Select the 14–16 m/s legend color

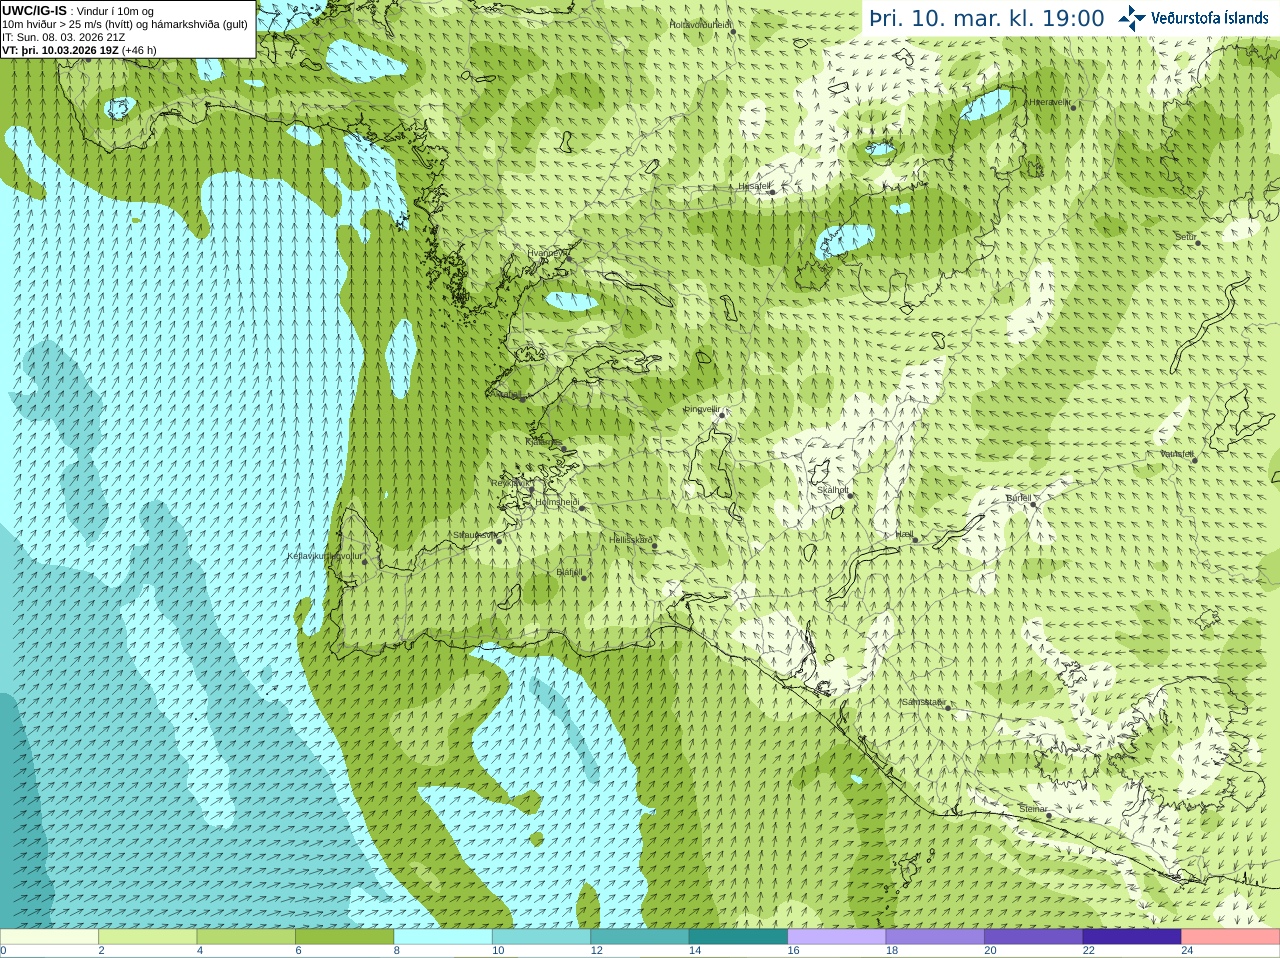(x=738, y=937)
